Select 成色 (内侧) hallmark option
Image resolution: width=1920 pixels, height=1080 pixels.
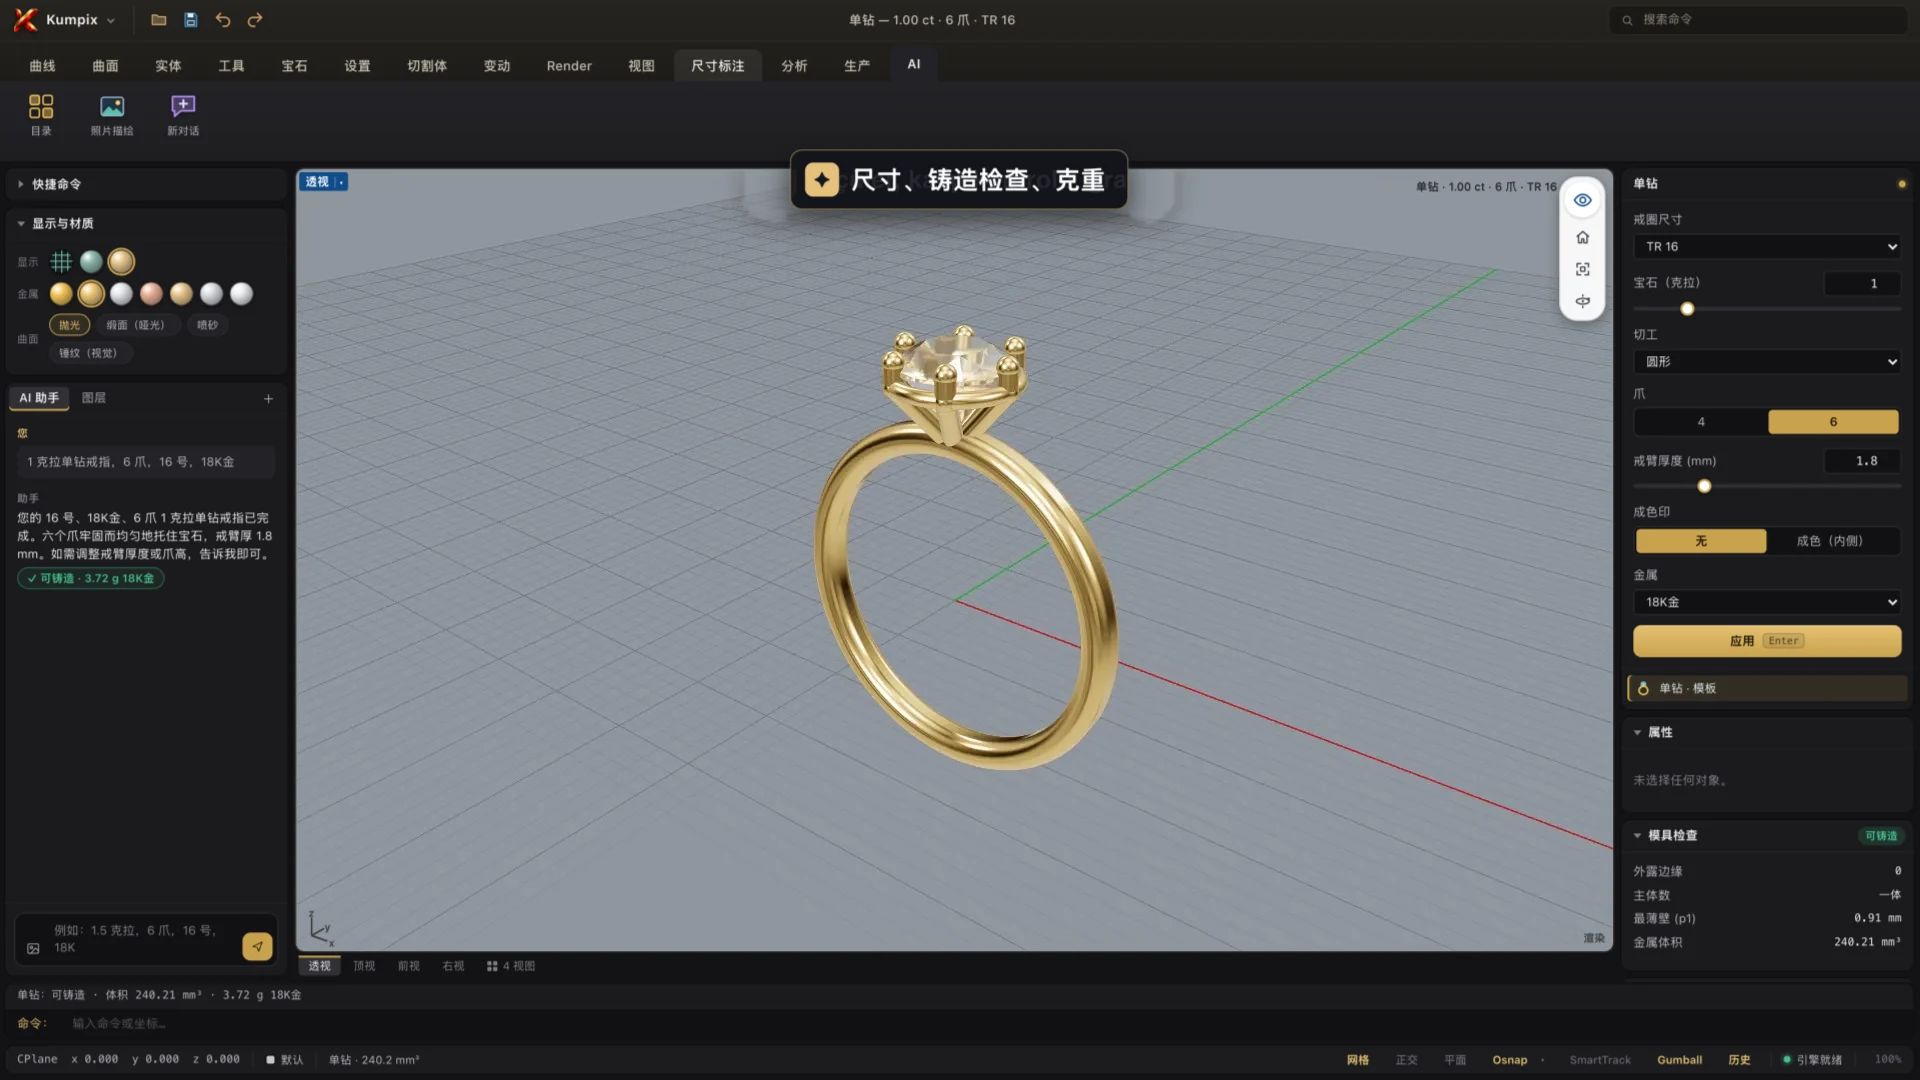pos(1830,541)
